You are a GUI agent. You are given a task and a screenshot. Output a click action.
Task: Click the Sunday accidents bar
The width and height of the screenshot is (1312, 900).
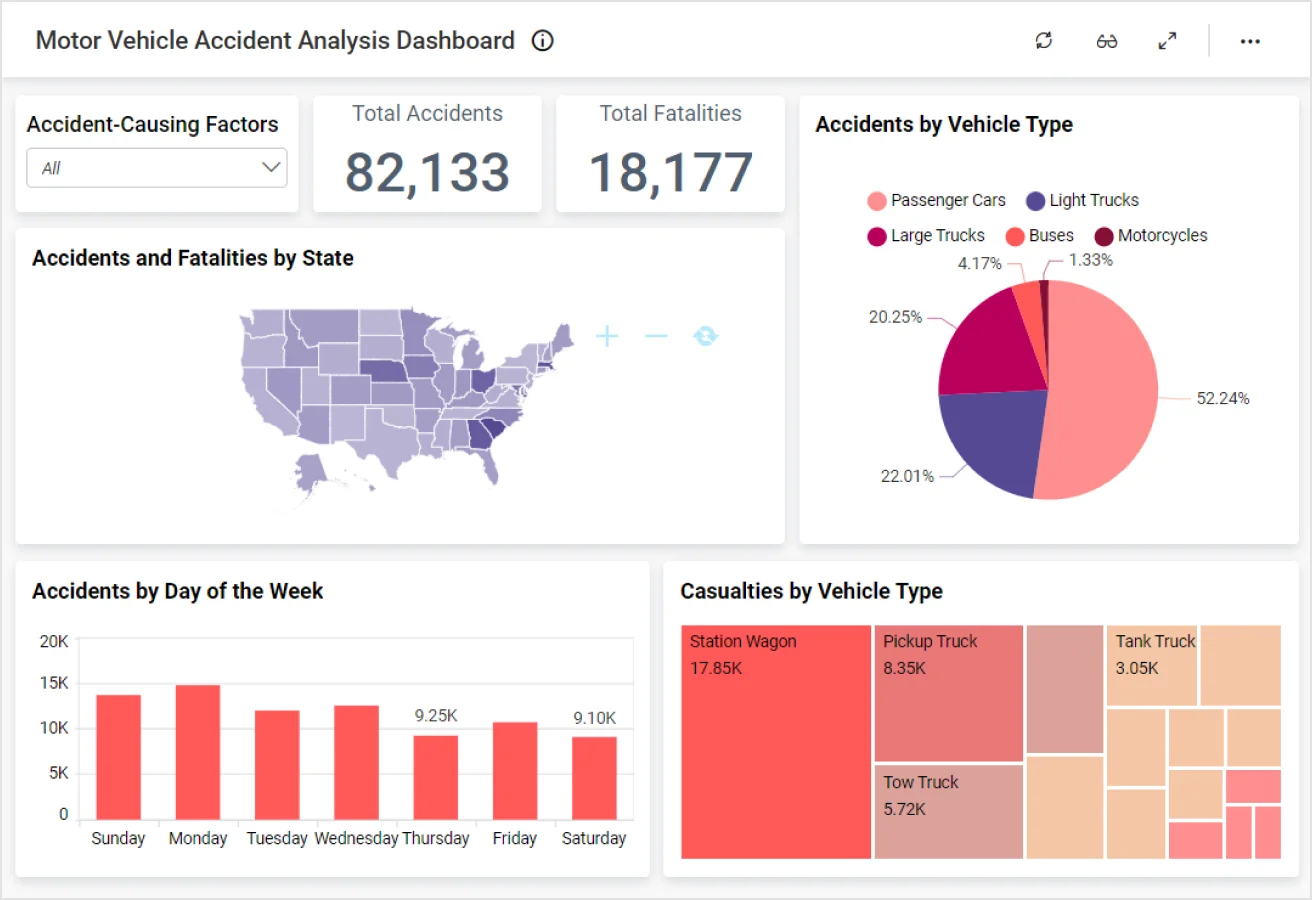[118, 757]
